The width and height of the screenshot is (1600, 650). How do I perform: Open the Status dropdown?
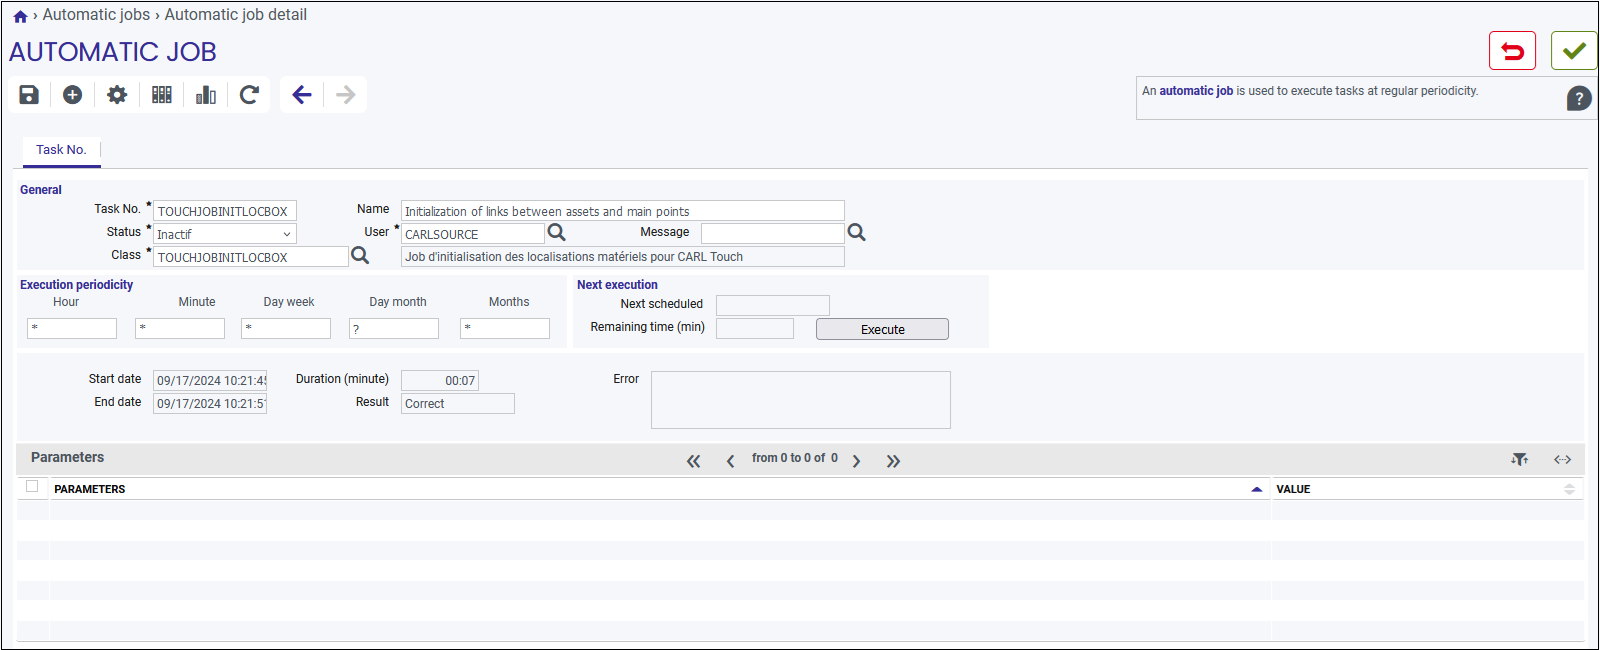(225, 234)
